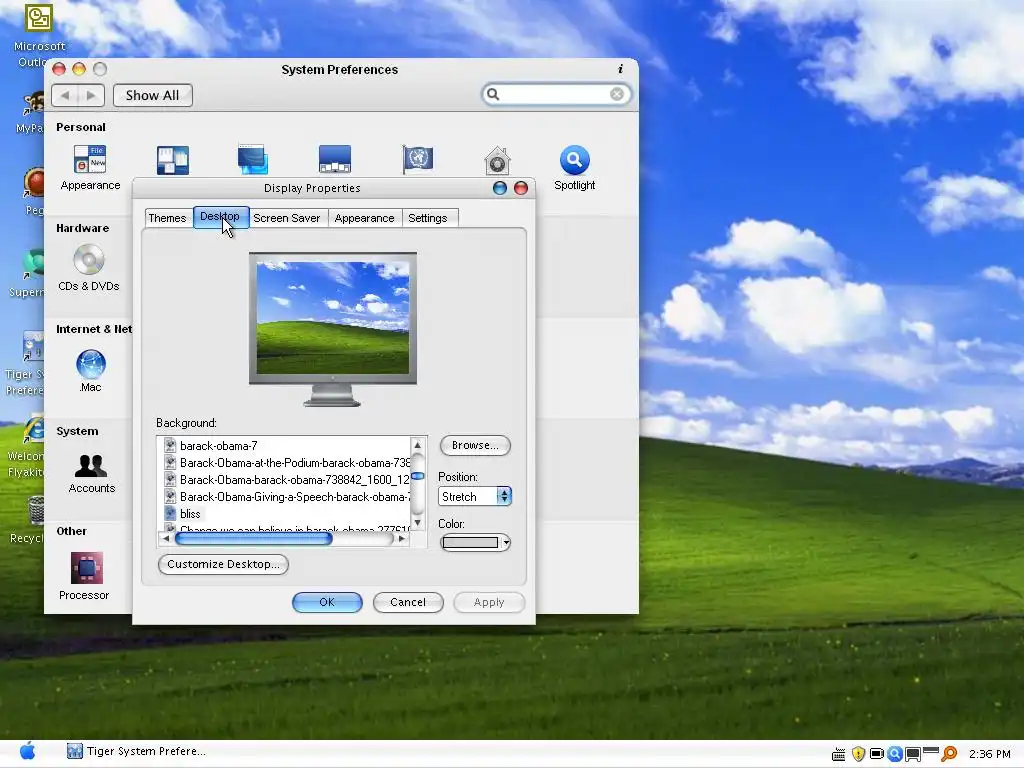The width and height of the screenshot is (1024, 768).
Task: Open the .Mac preference pane
Action: [x=90, y=370]
